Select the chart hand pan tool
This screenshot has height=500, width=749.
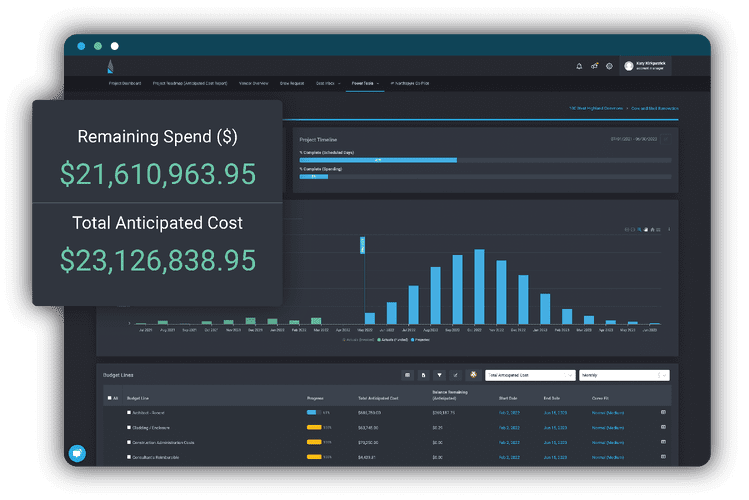[646, 230]
